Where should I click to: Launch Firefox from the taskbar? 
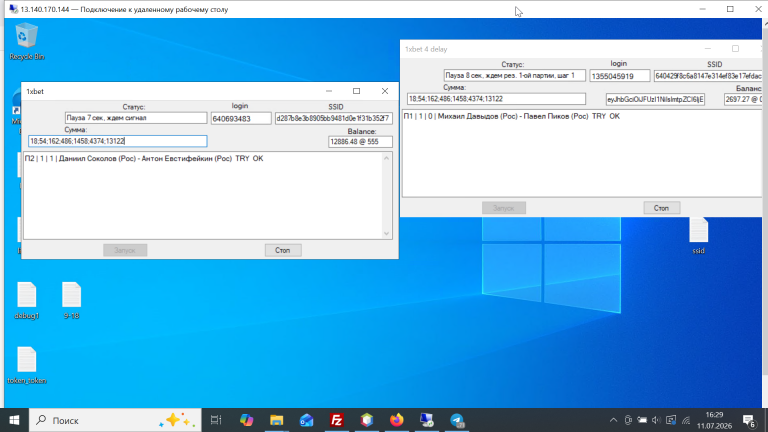tap(397, 420)
